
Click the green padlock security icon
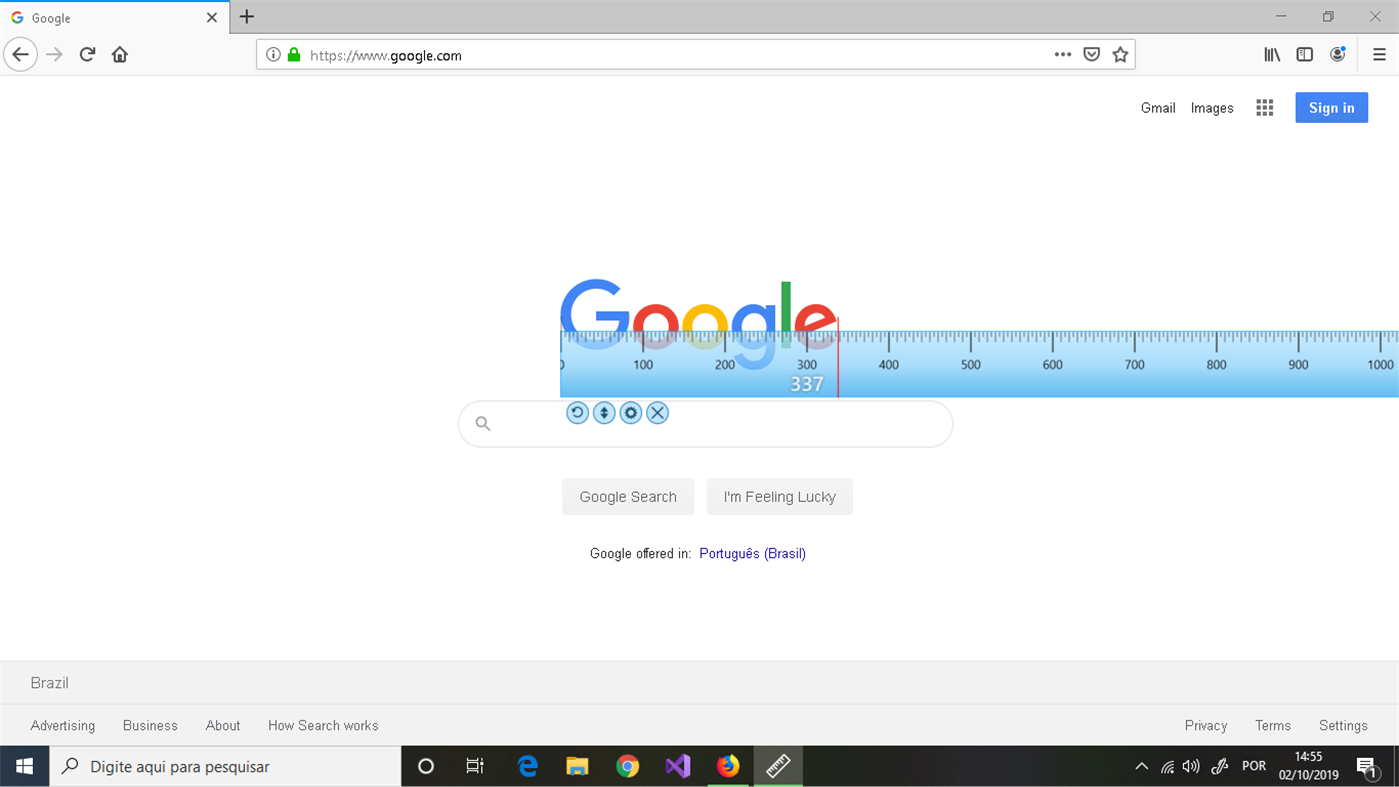294,55
